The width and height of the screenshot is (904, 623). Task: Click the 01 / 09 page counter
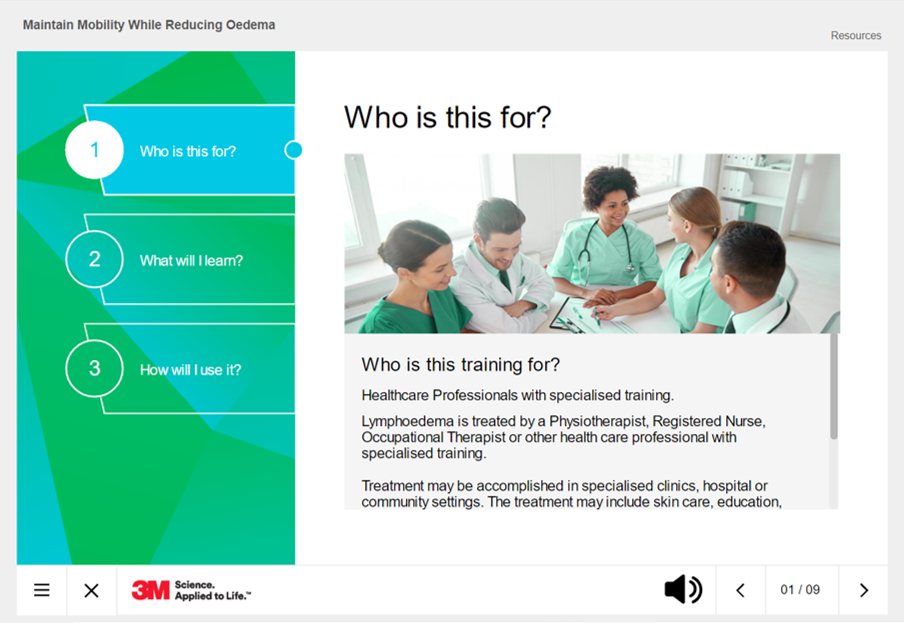tap(800, 590)
